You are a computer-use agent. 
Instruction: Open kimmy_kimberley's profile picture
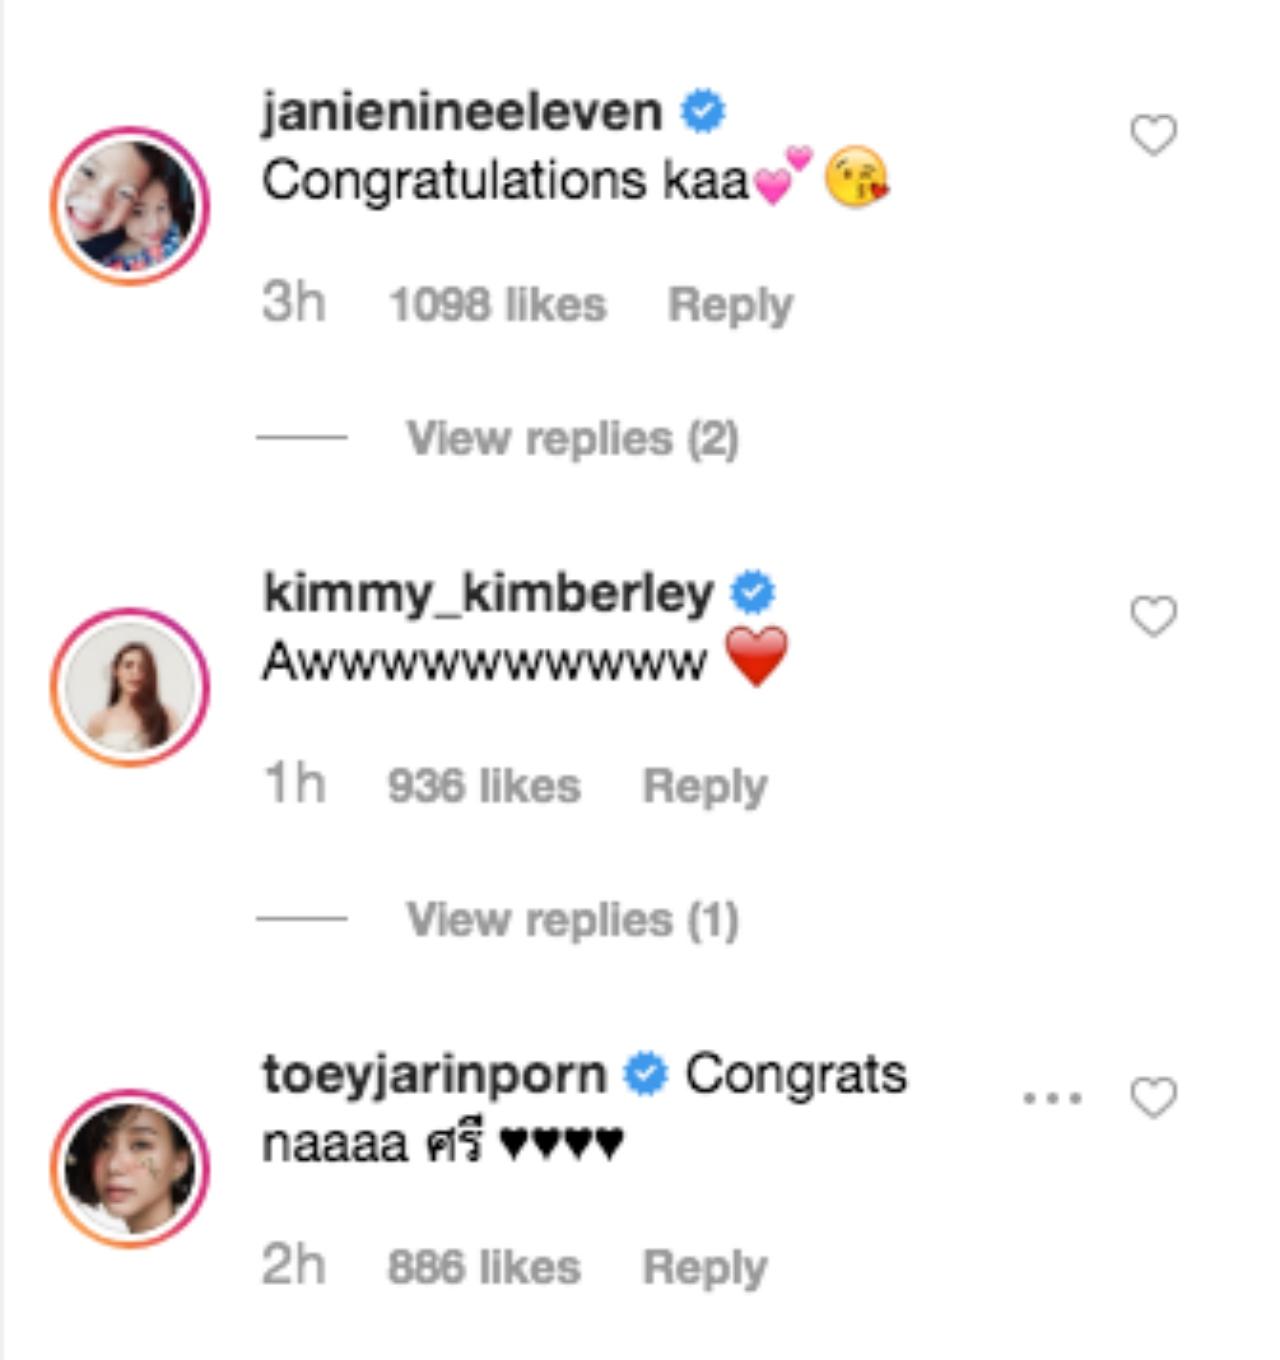[x=130, y=687]
